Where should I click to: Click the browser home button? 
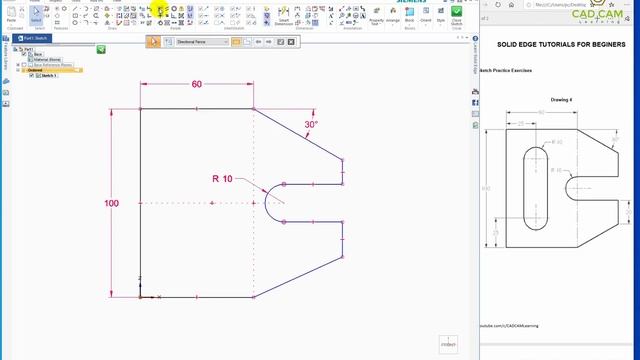click(511, 5)
